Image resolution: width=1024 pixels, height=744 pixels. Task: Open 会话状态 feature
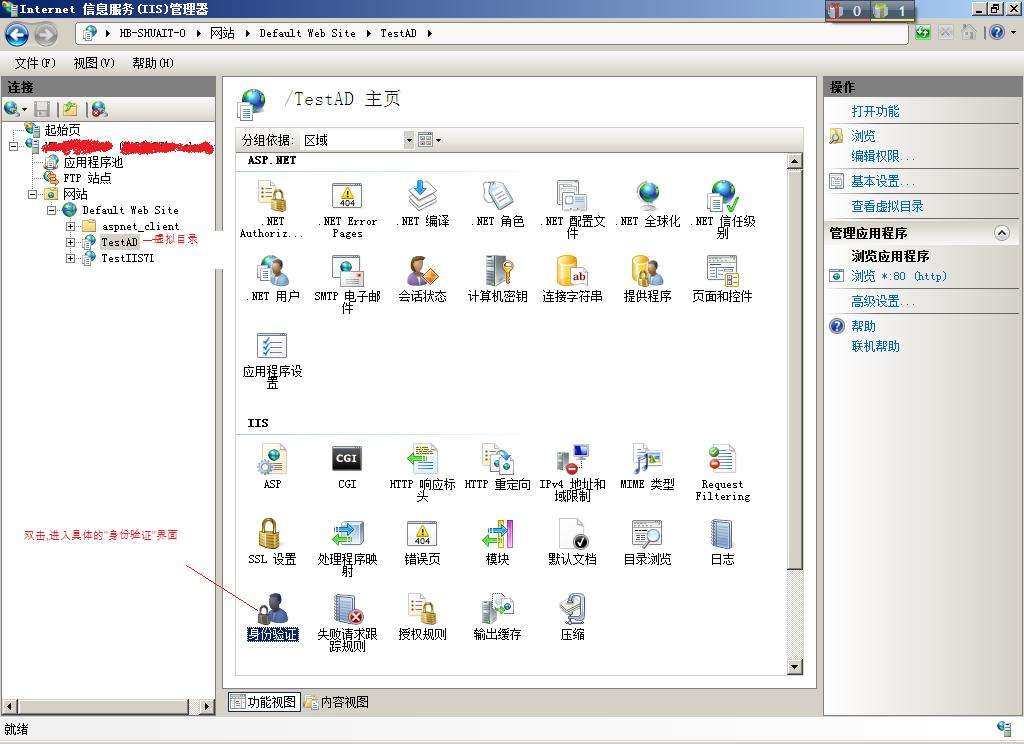422,279
